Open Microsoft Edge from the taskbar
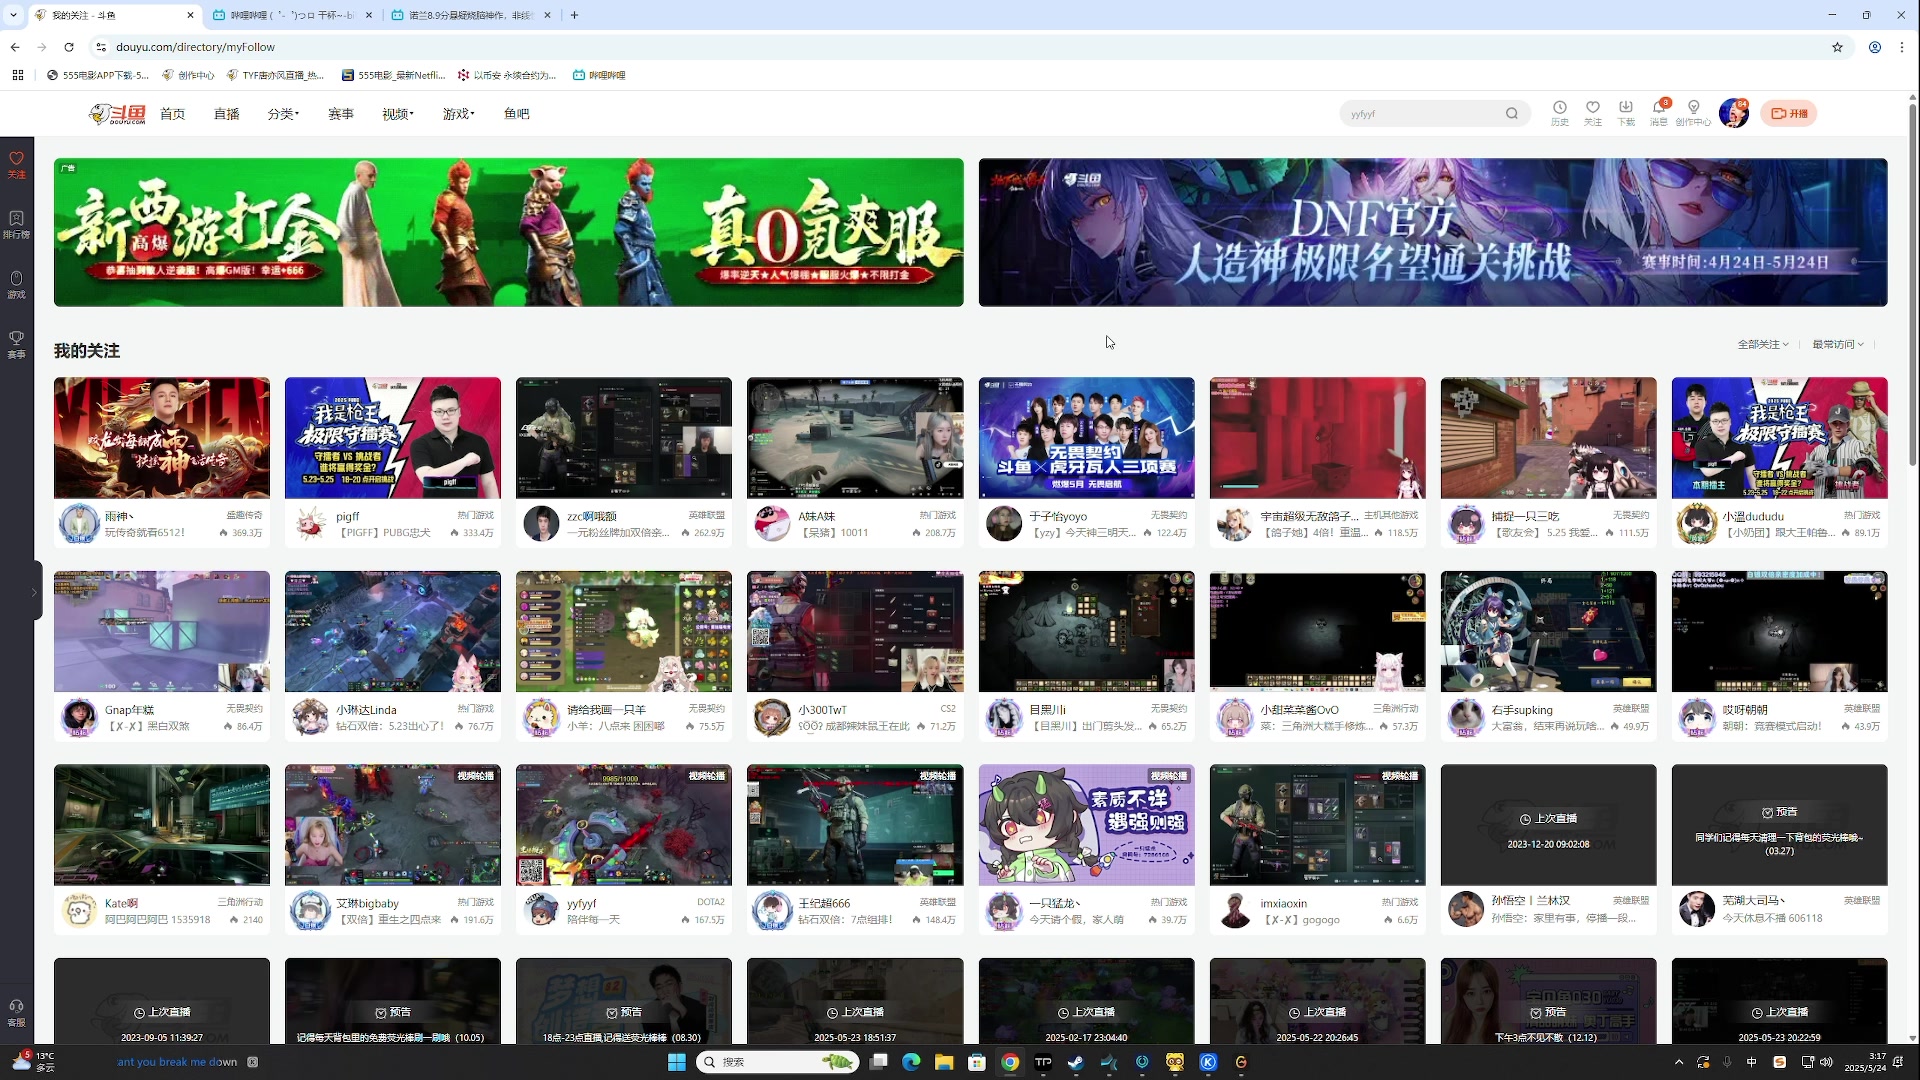Screen dimensions: 1920x1080 click(x=911, y=1062)
